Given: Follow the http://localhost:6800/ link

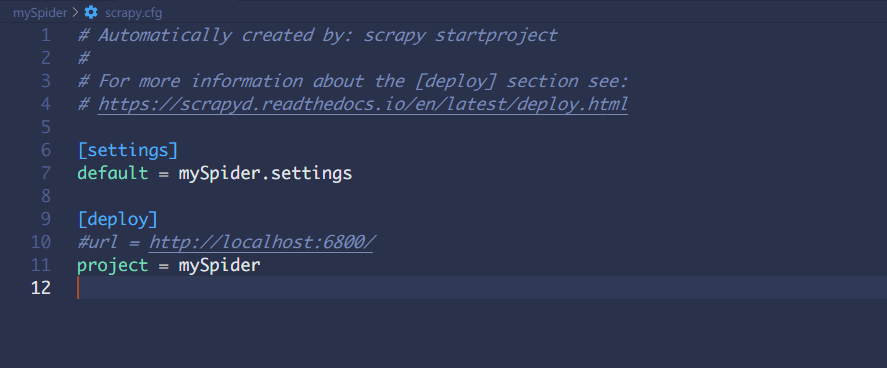Looking at the screenshot, I should tap(261, 242).
